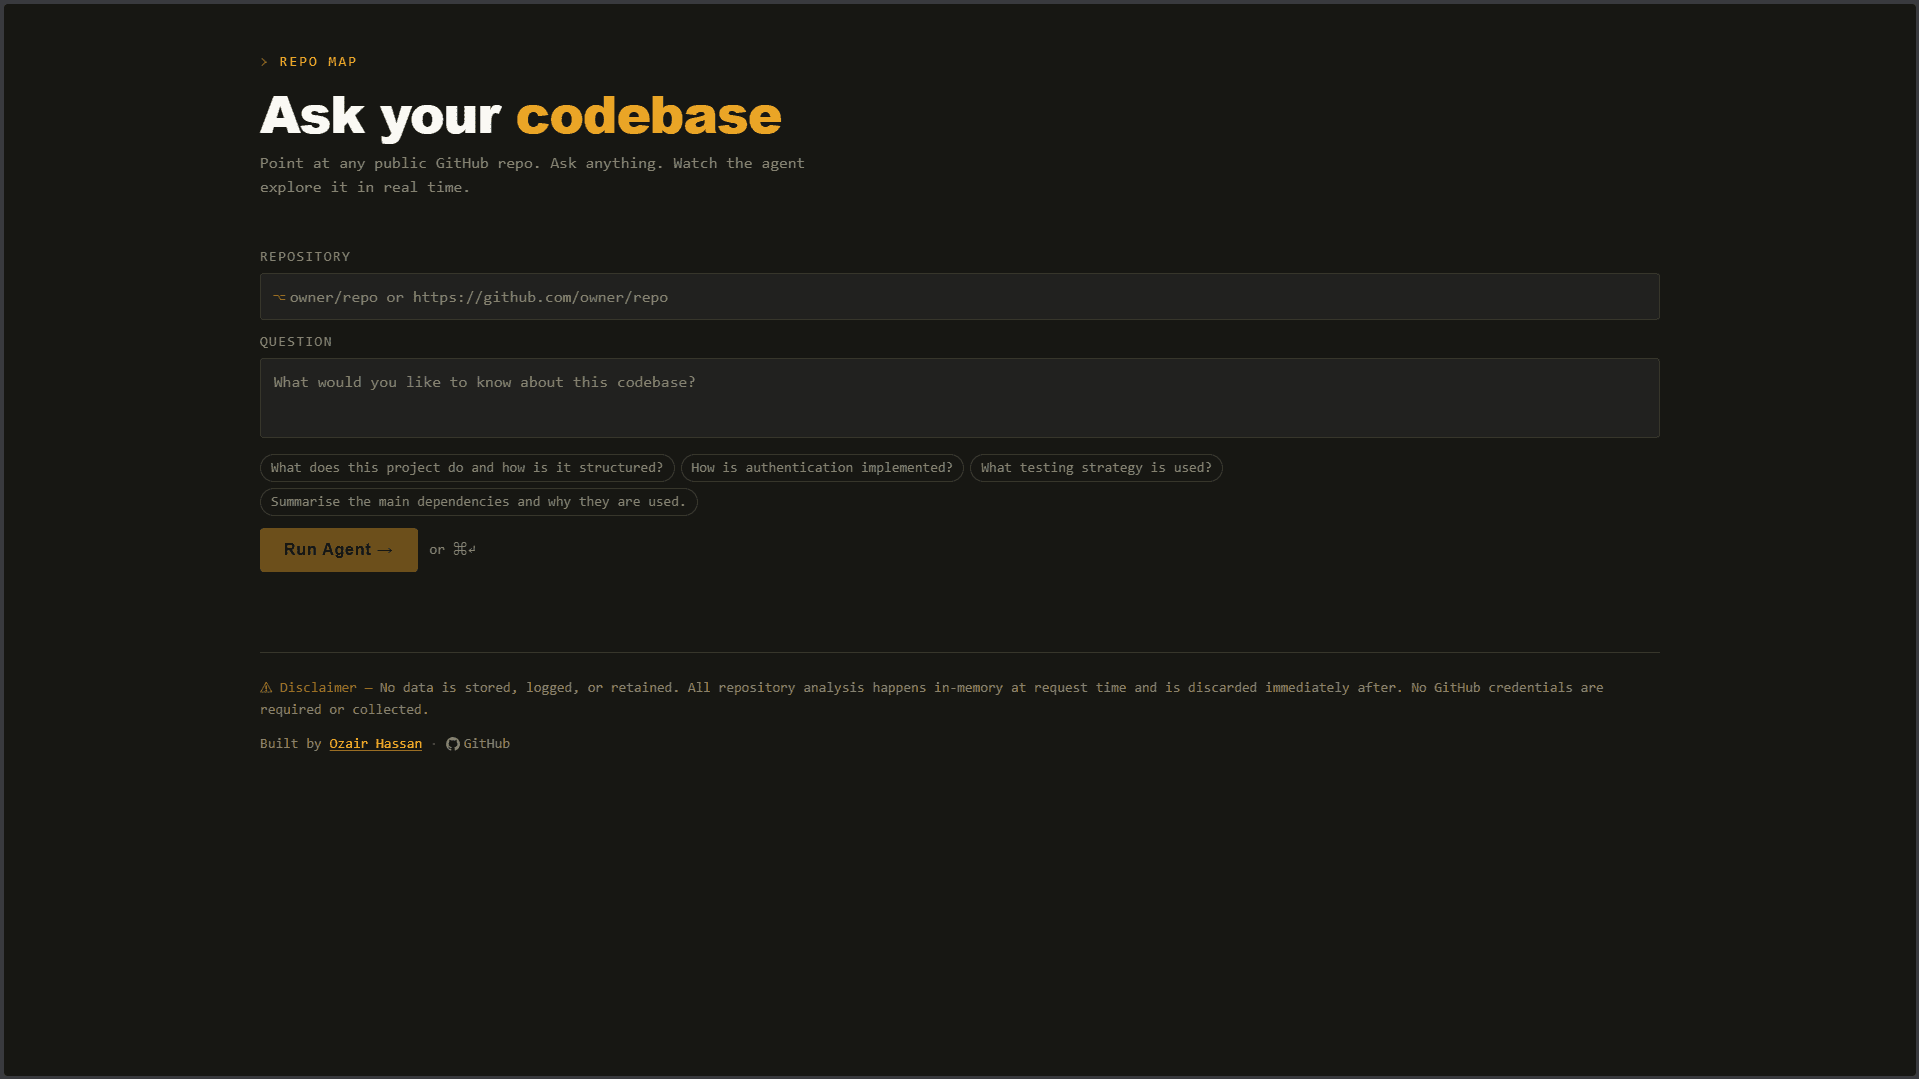Click the REPO MAP header label
The width and height of the screenshot is (1919, 1079).
(318, 62)
